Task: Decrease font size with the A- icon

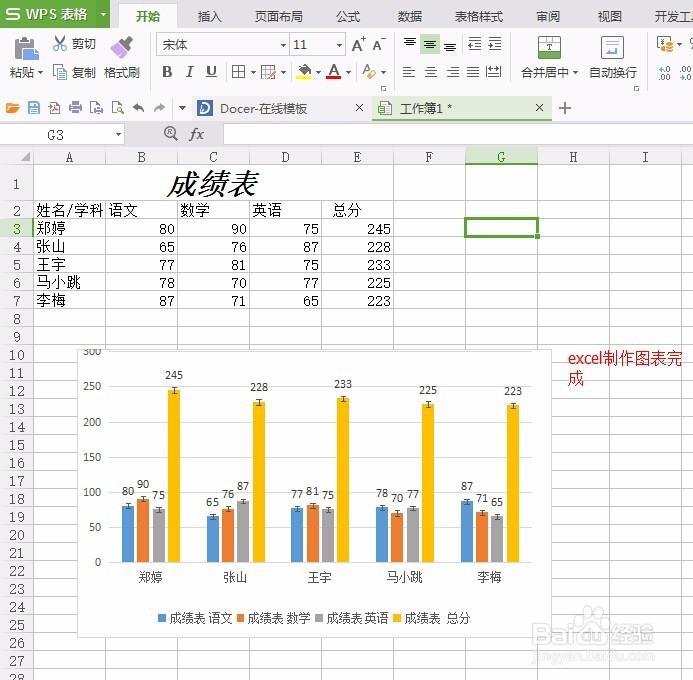Action: tap(379, 44)
